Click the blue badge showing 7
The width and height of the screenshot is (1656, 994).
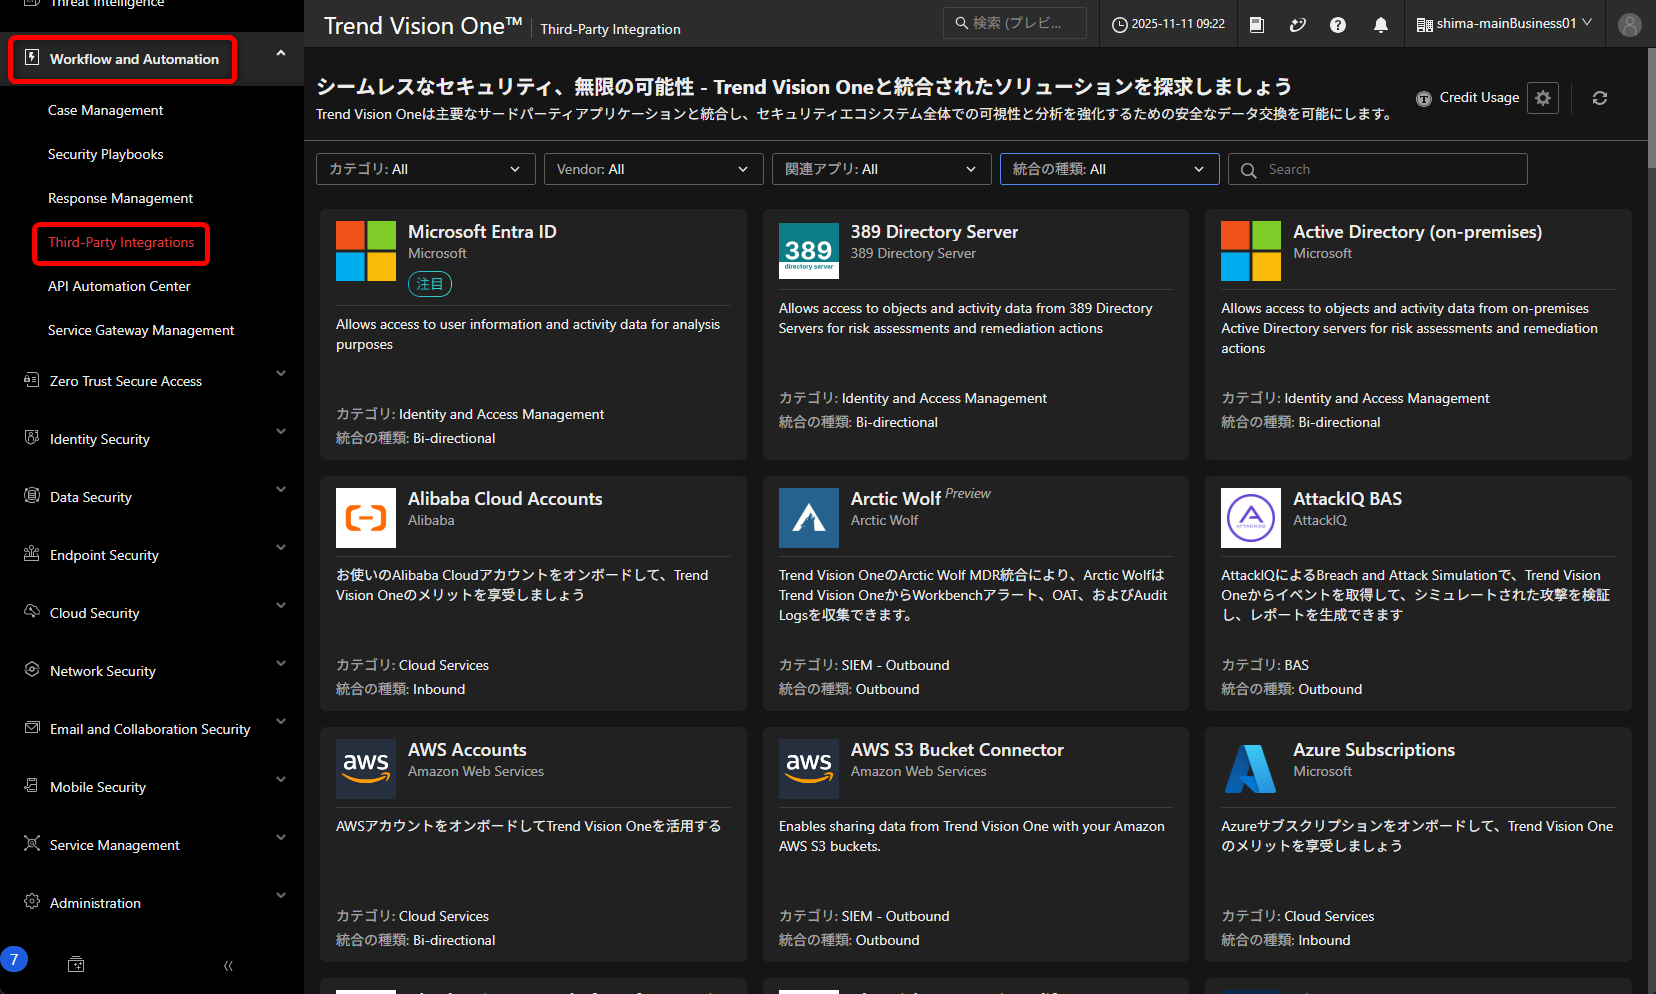[14, 960]
